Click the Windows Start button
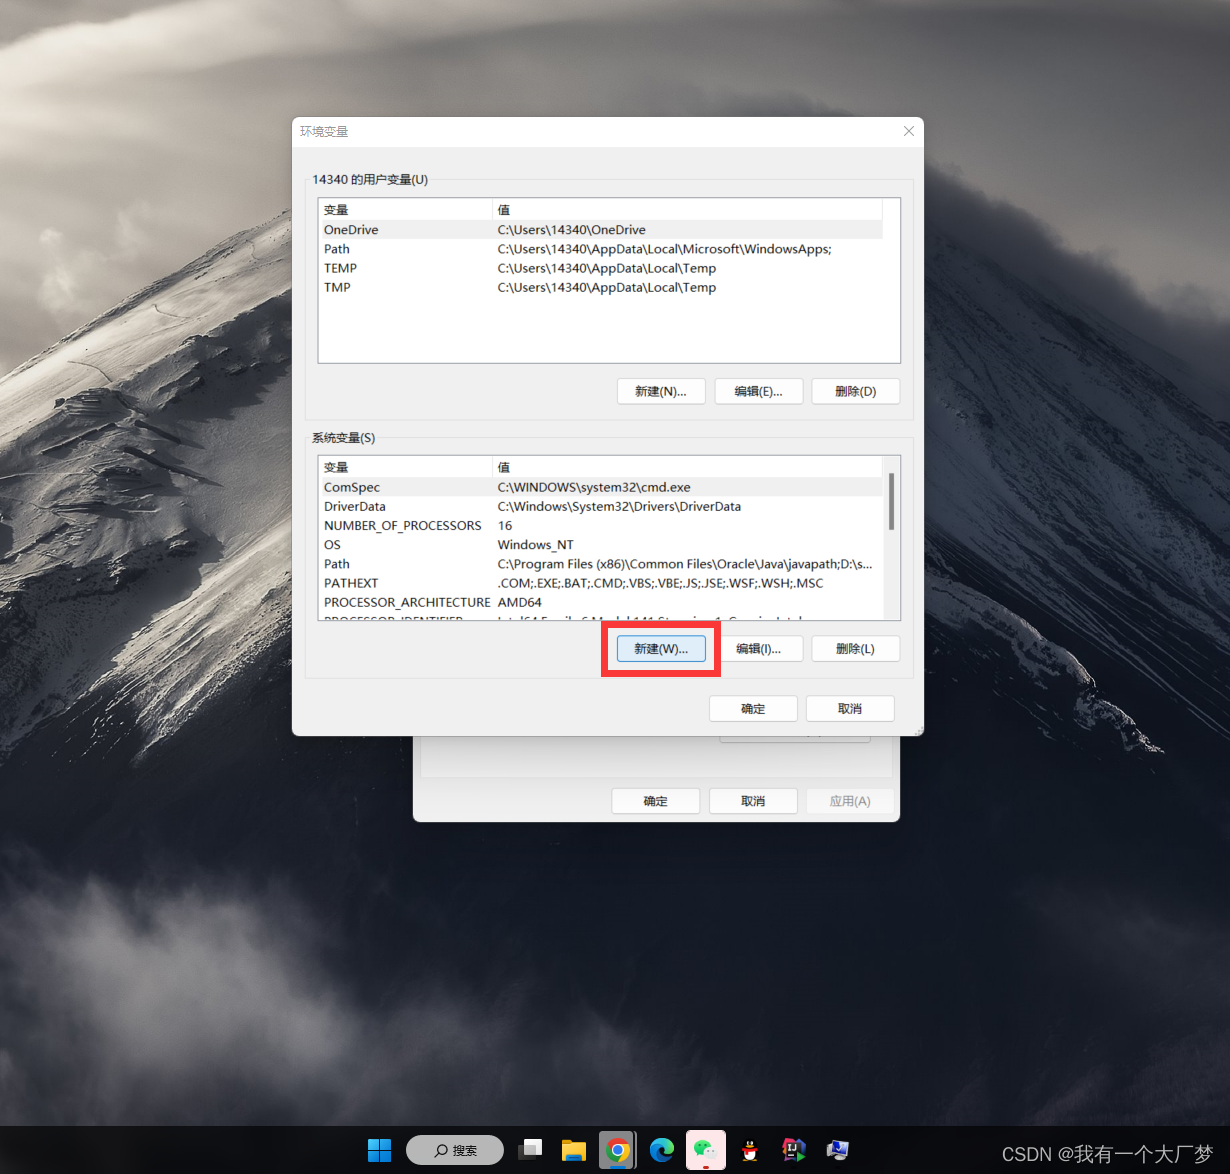This screenshot has height=1174, width=1230. pos(379,1150)
